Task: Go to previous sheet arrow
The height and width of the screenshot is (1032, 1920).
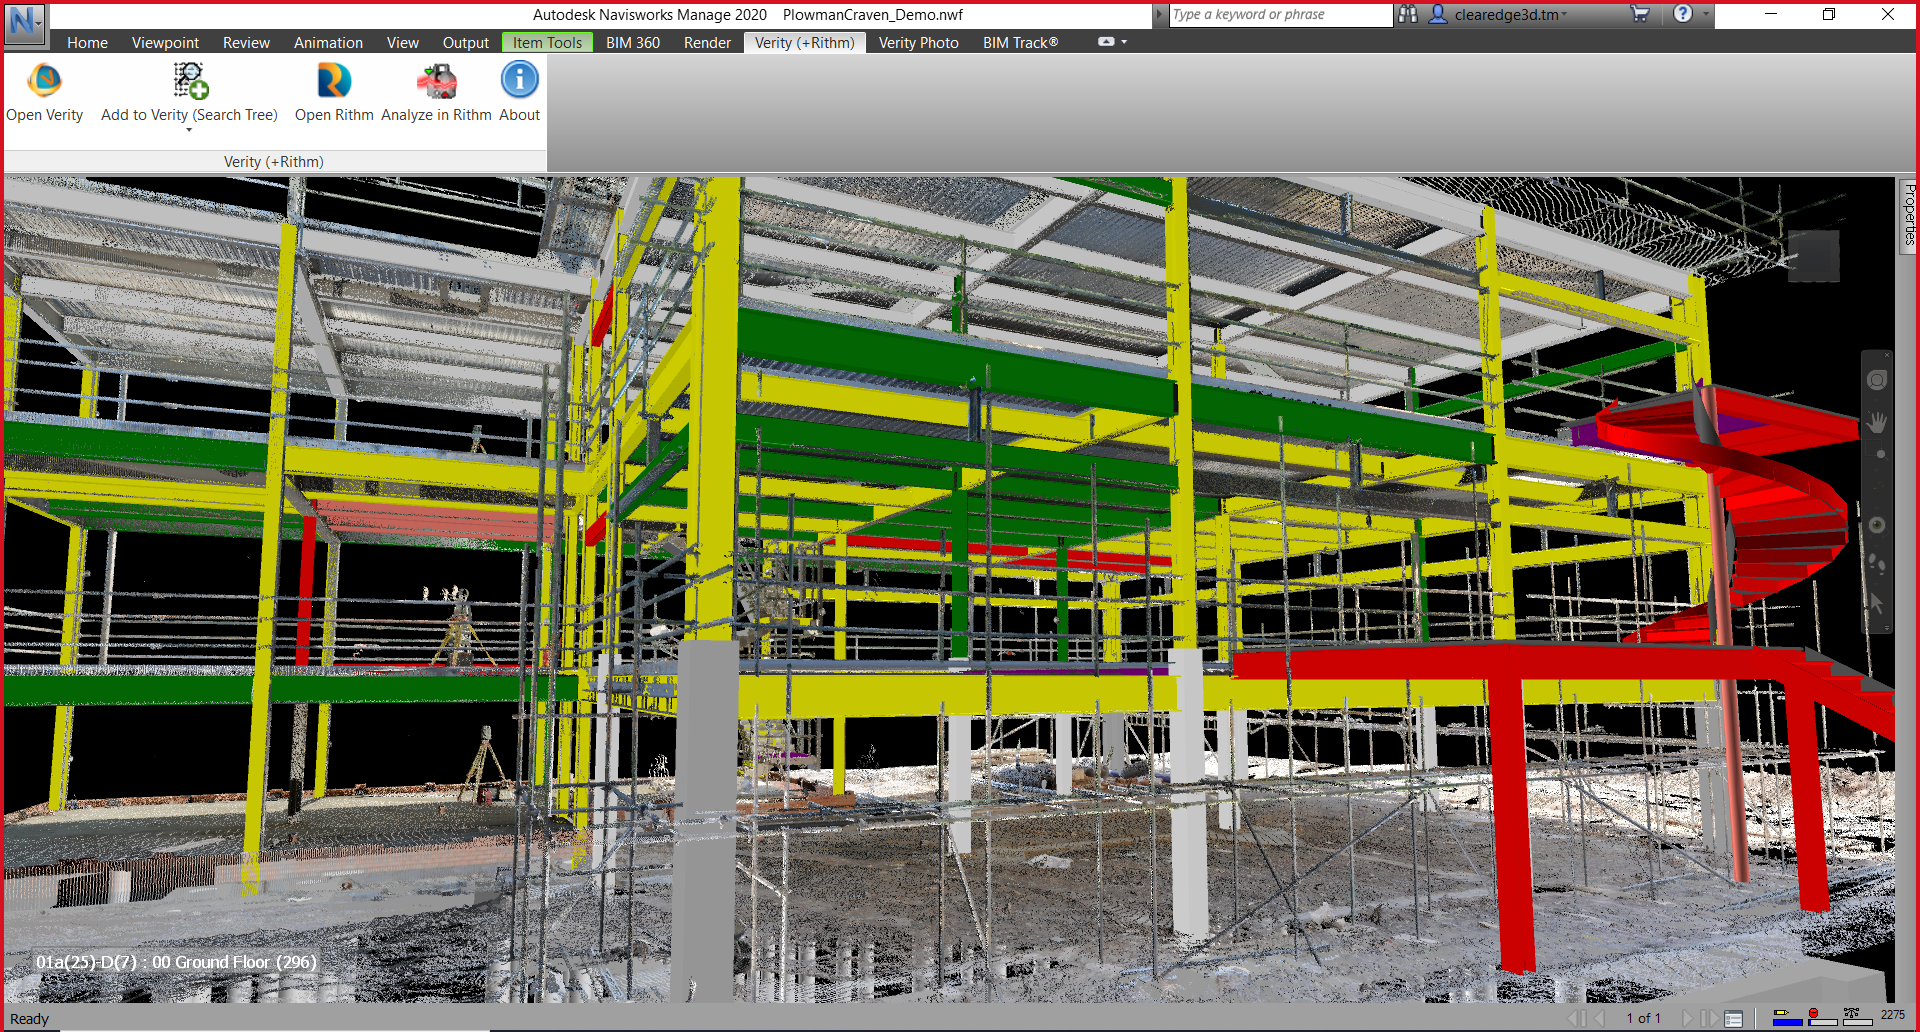Action: click(1600, 1018)
